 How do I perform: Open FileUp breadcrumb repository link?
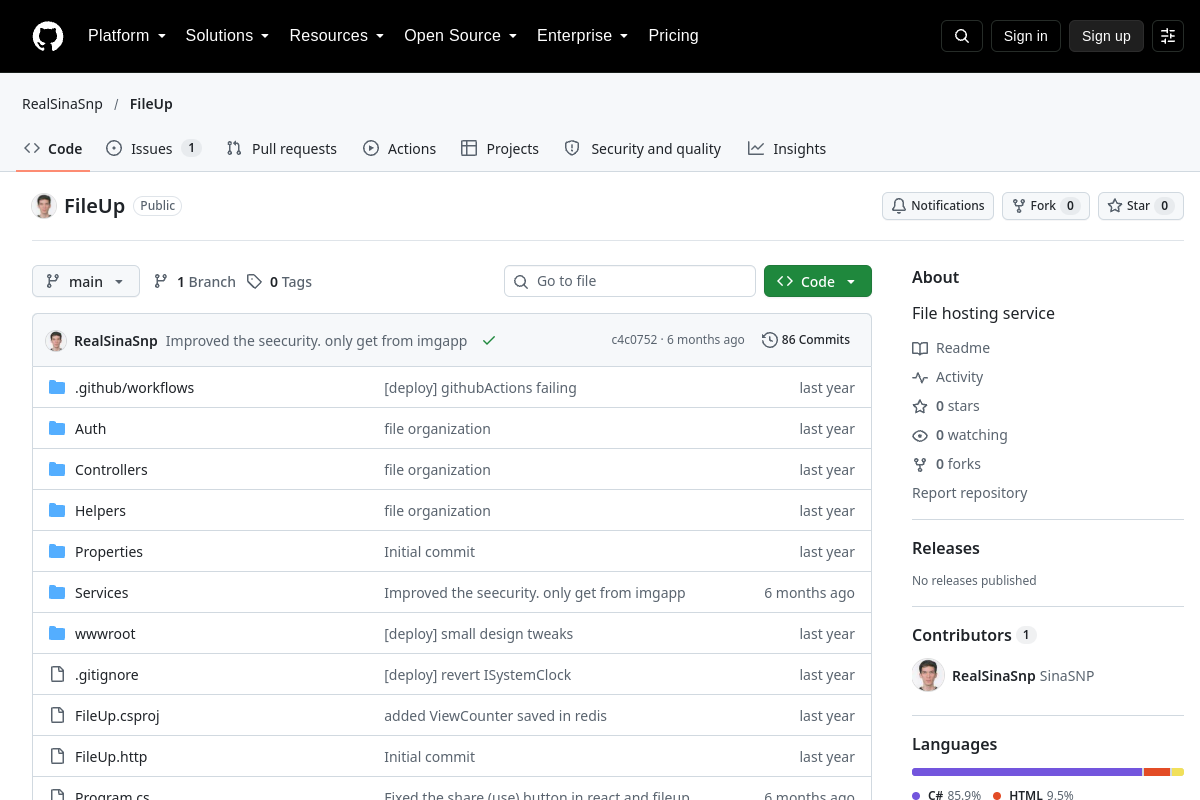(x=151, y=104)
